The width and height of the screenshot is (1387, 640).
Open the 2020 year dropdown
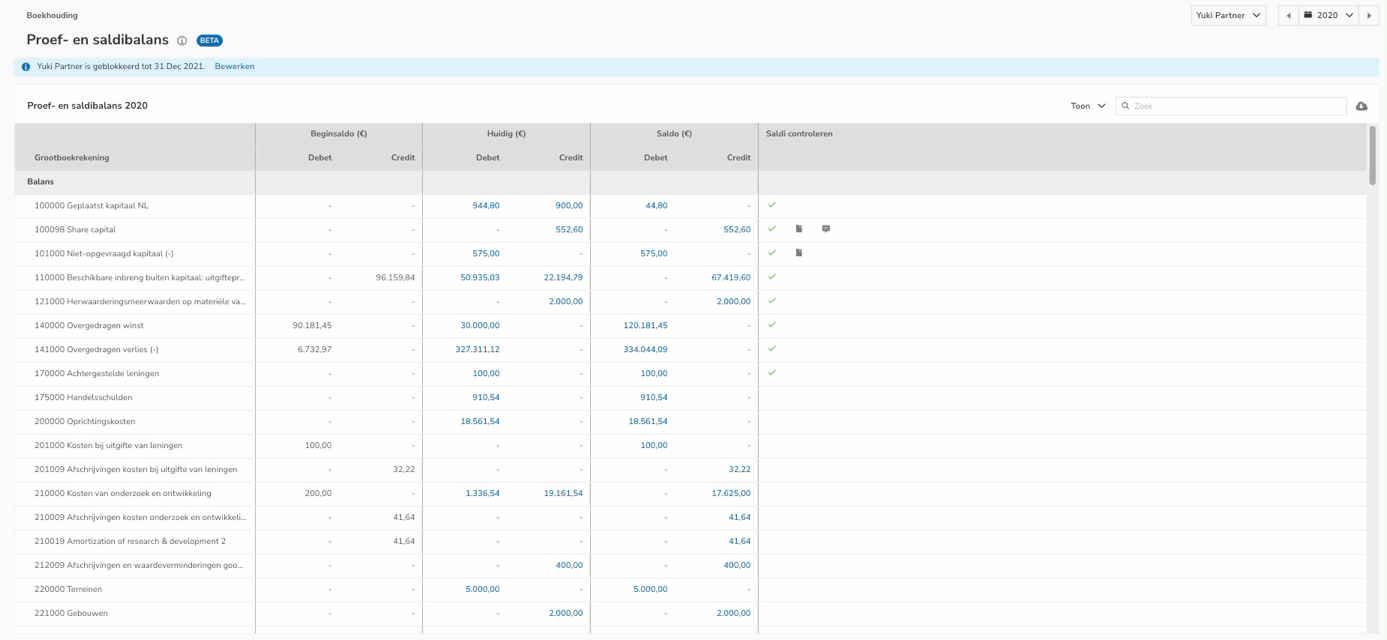click(x=1328, y=15)
